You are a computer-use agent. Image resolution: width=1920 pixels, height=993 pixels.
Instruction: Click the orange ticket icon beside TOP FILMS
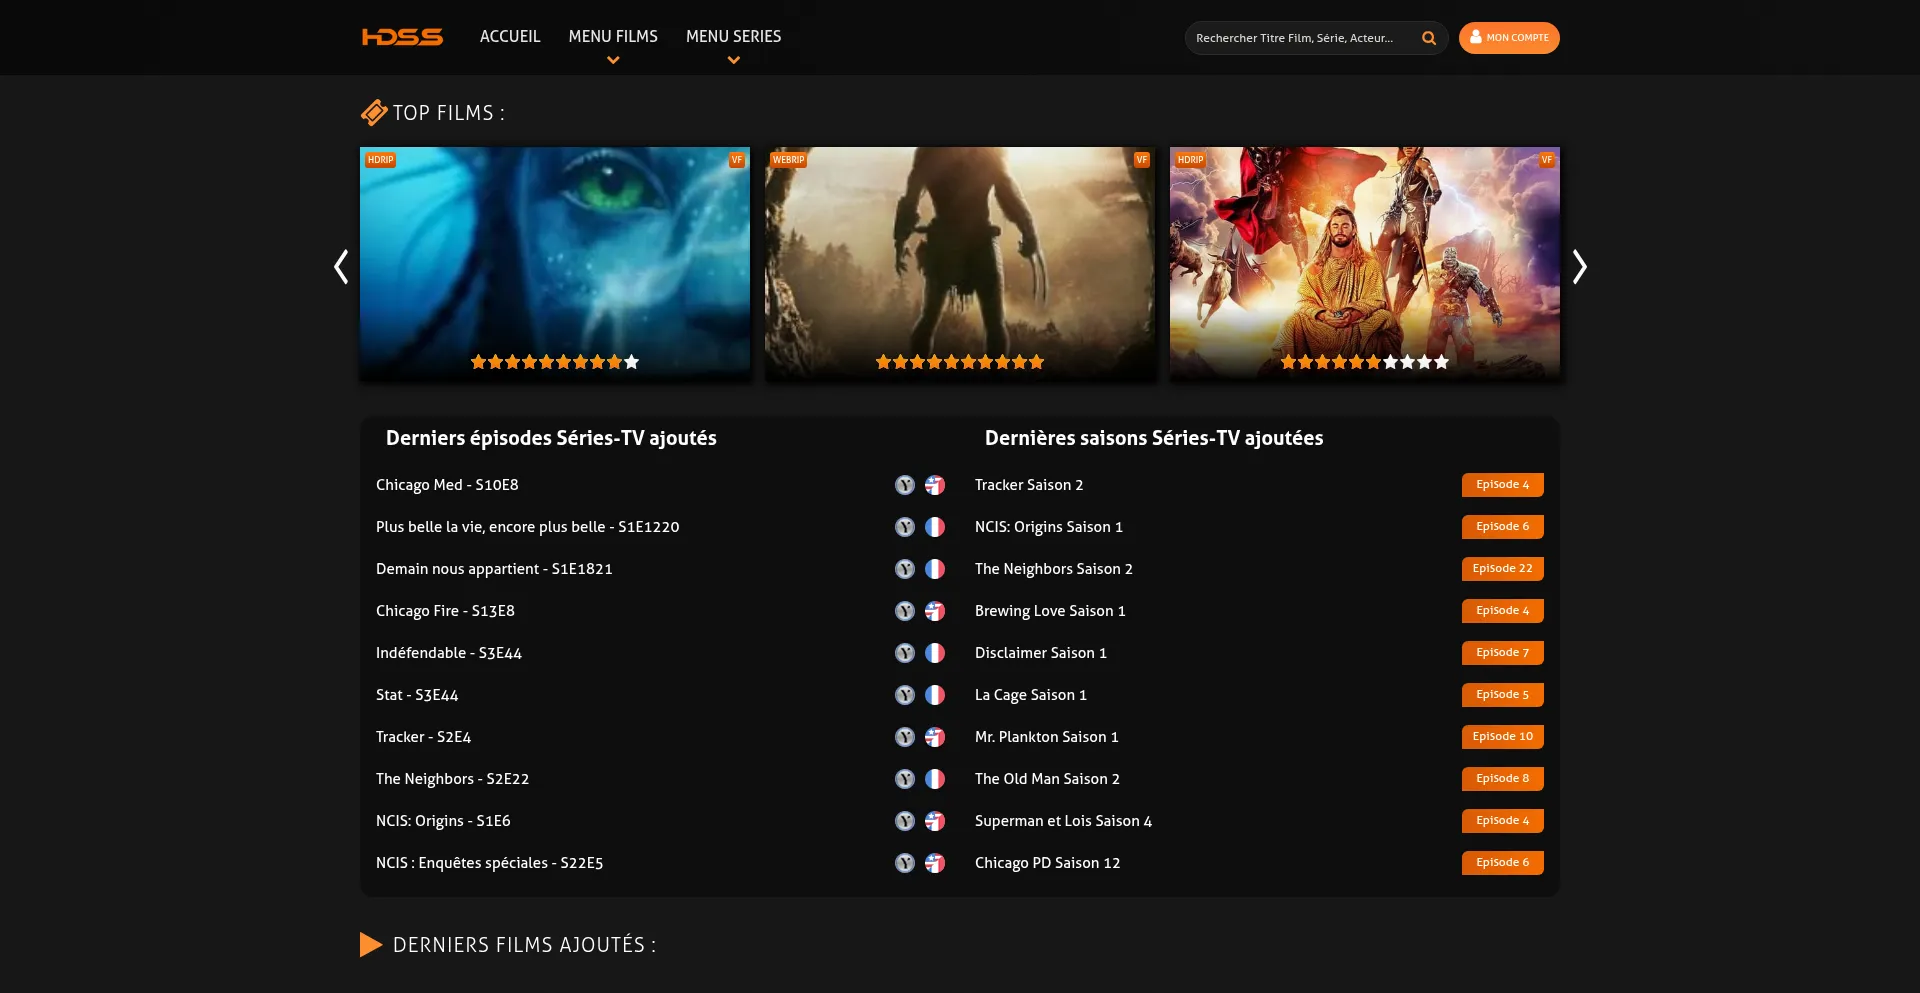373,113
